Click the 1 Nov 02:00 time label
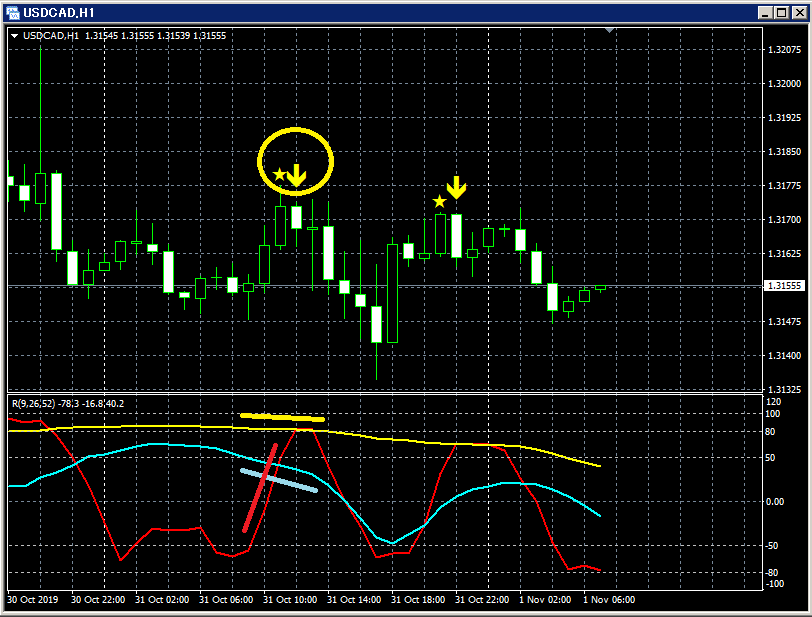This screenshot has width=812, height=617. (545, 599)
